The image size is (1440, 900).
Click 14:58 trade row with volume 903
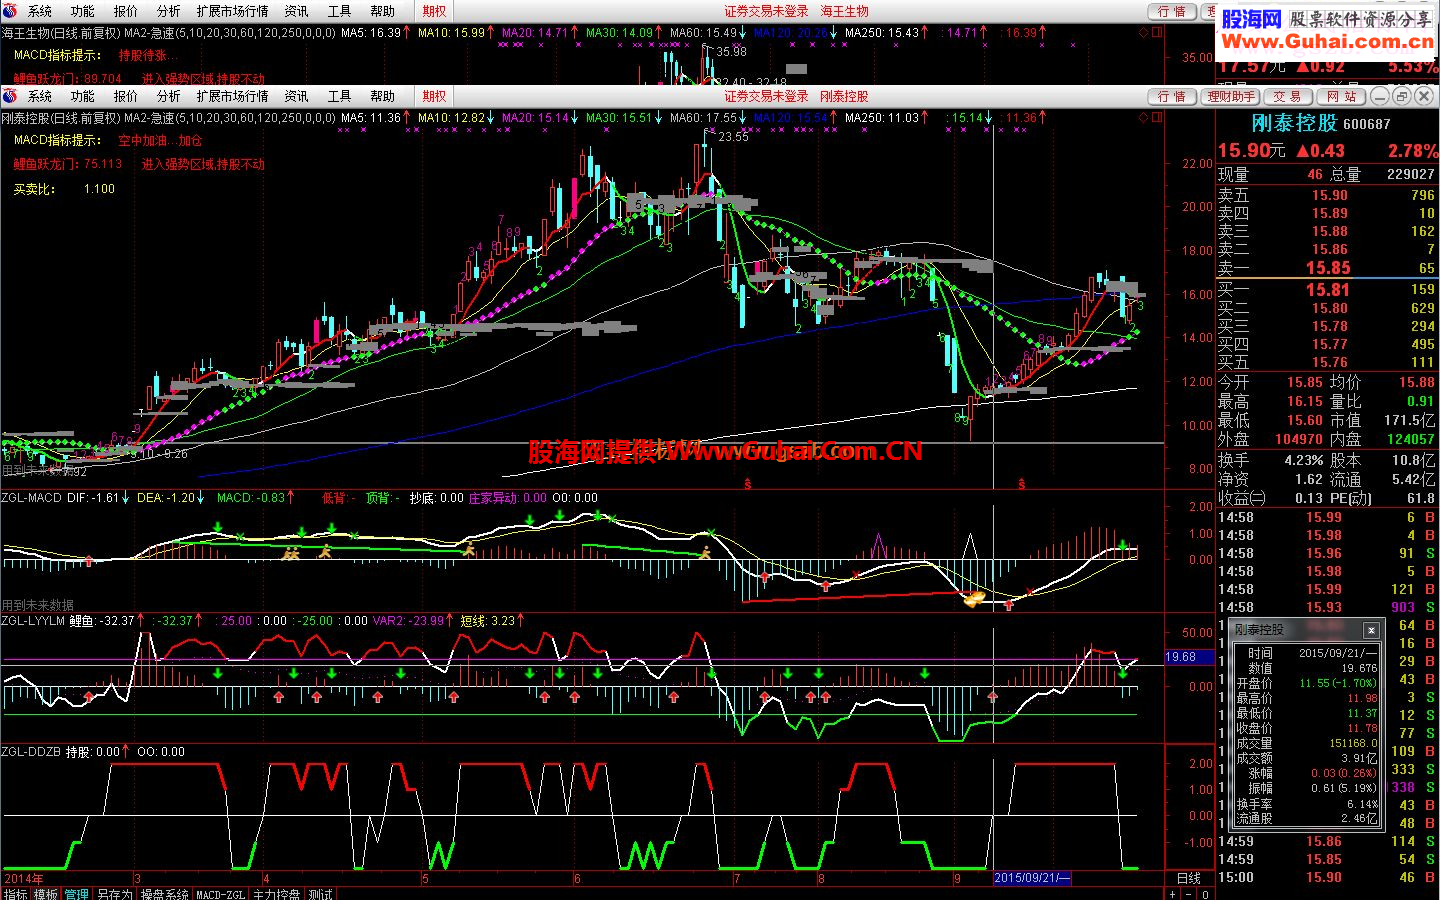pos(1327,607)
